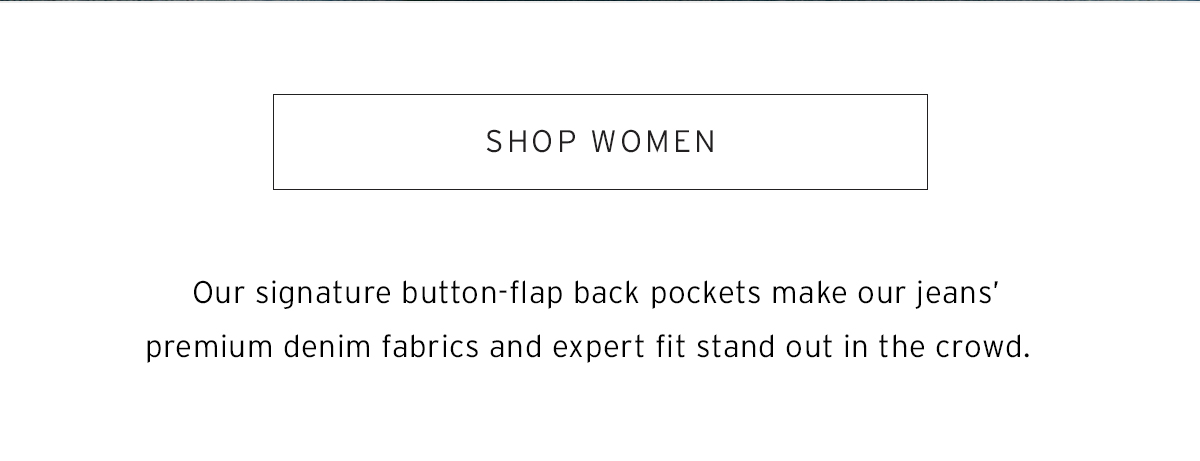
Task: Click the word signature in the description
Action: (x=324, y=296)
